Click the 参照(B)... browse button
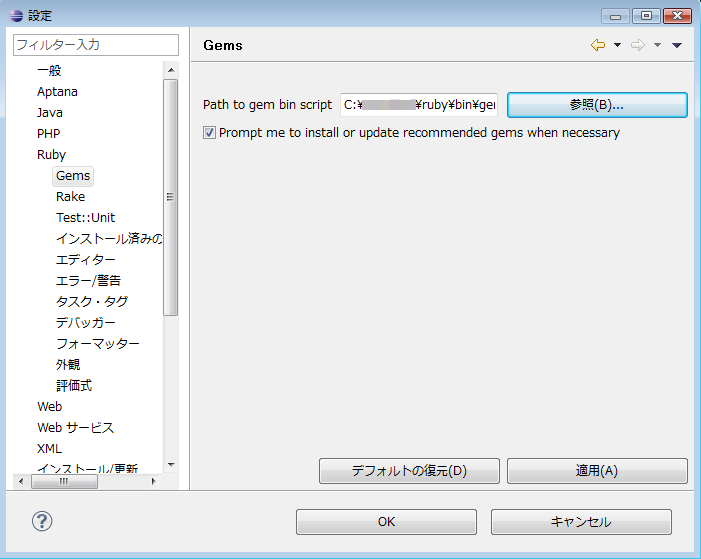The height and width of the screenshot is (559, 701). click(597, 105)
